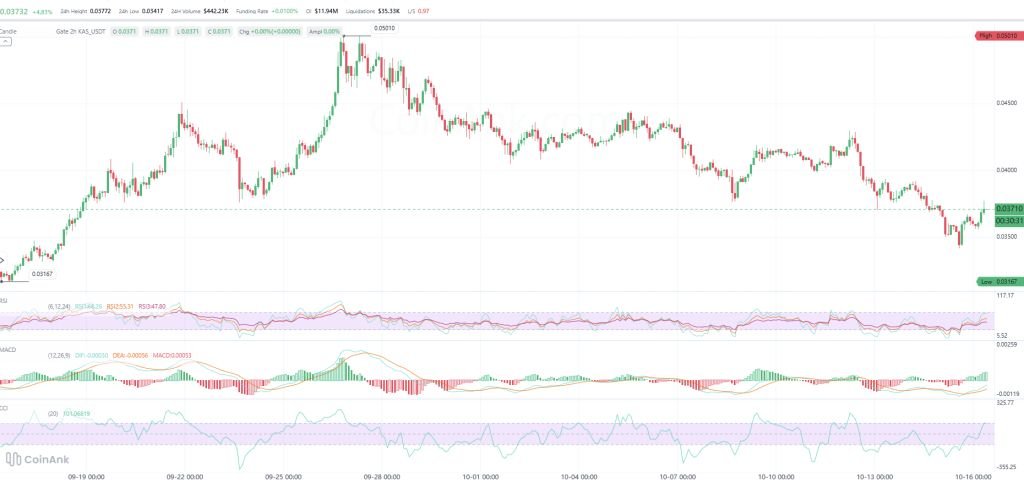Click the 24h Low value 0.03417

pos(152,11)
